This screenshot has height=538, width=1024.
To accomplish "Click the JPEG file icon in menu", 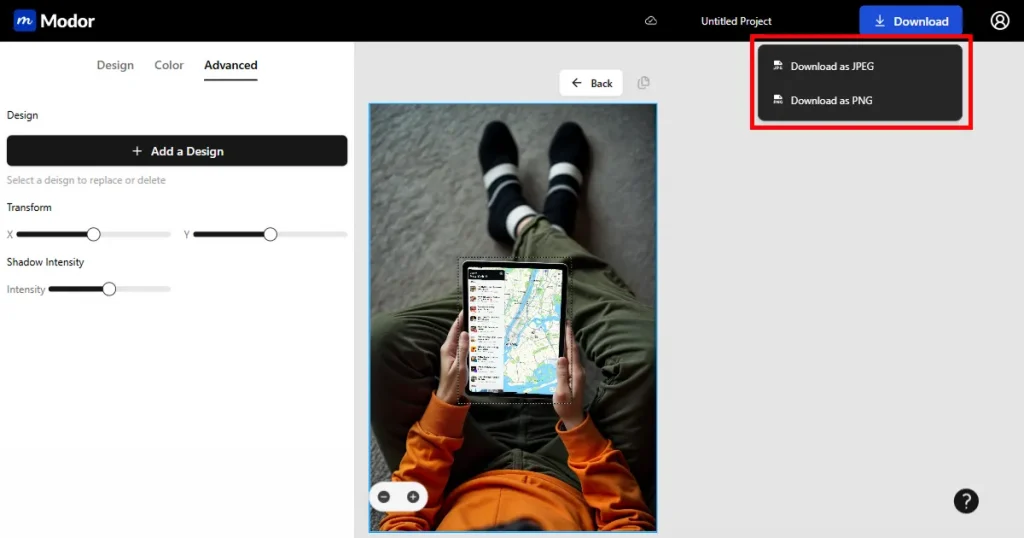I will tap(777, 66).
